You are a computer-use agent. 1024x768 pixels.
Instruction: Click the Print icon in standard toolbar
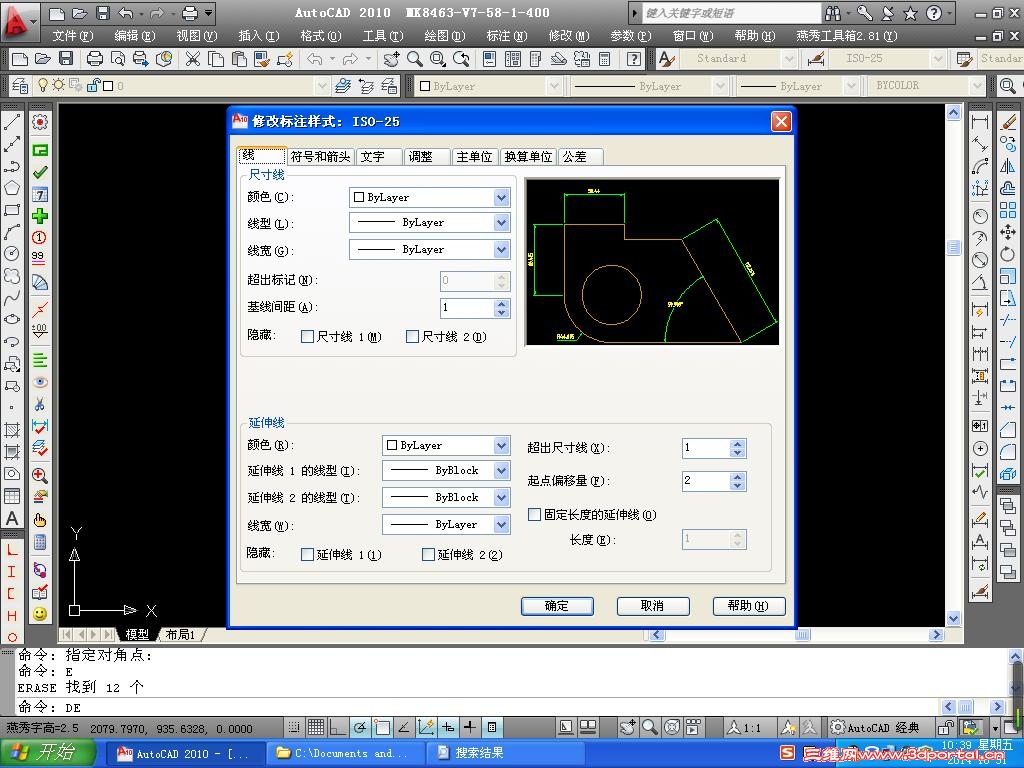point(95,59)
